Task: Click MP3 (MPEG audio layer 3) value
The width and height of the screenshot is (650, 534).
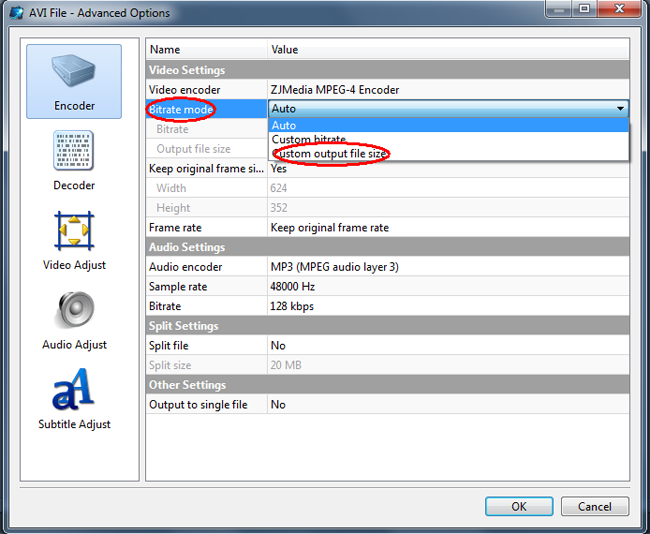Action: coord(335,267)
